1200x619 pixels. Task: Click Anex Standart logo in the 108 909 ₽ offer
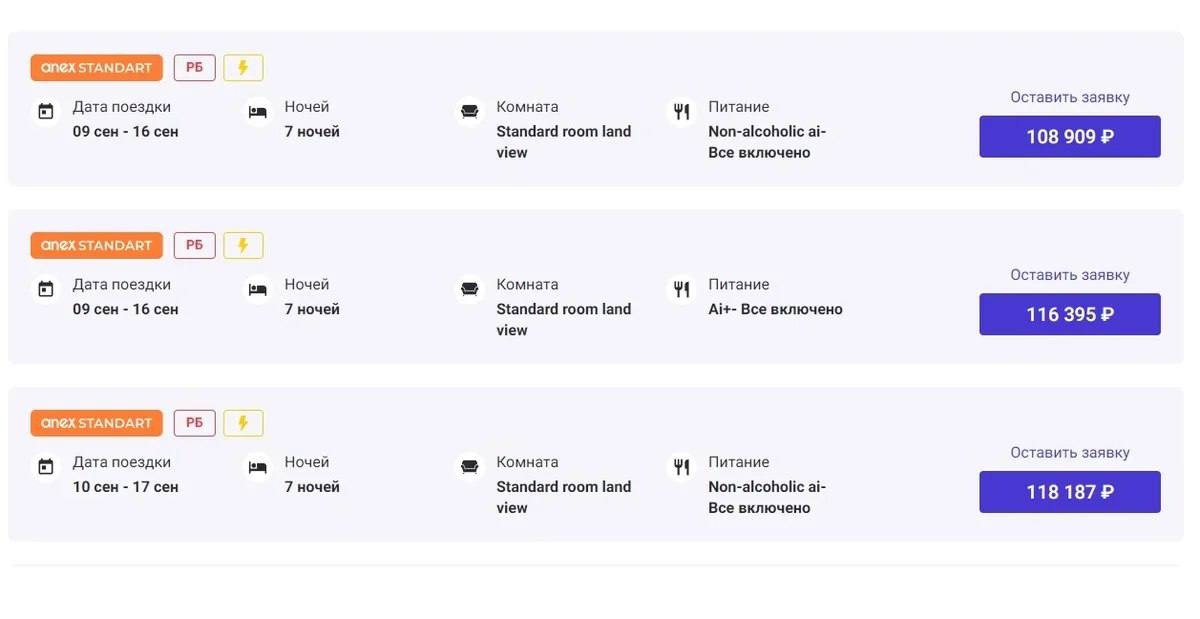coord(96,68)
